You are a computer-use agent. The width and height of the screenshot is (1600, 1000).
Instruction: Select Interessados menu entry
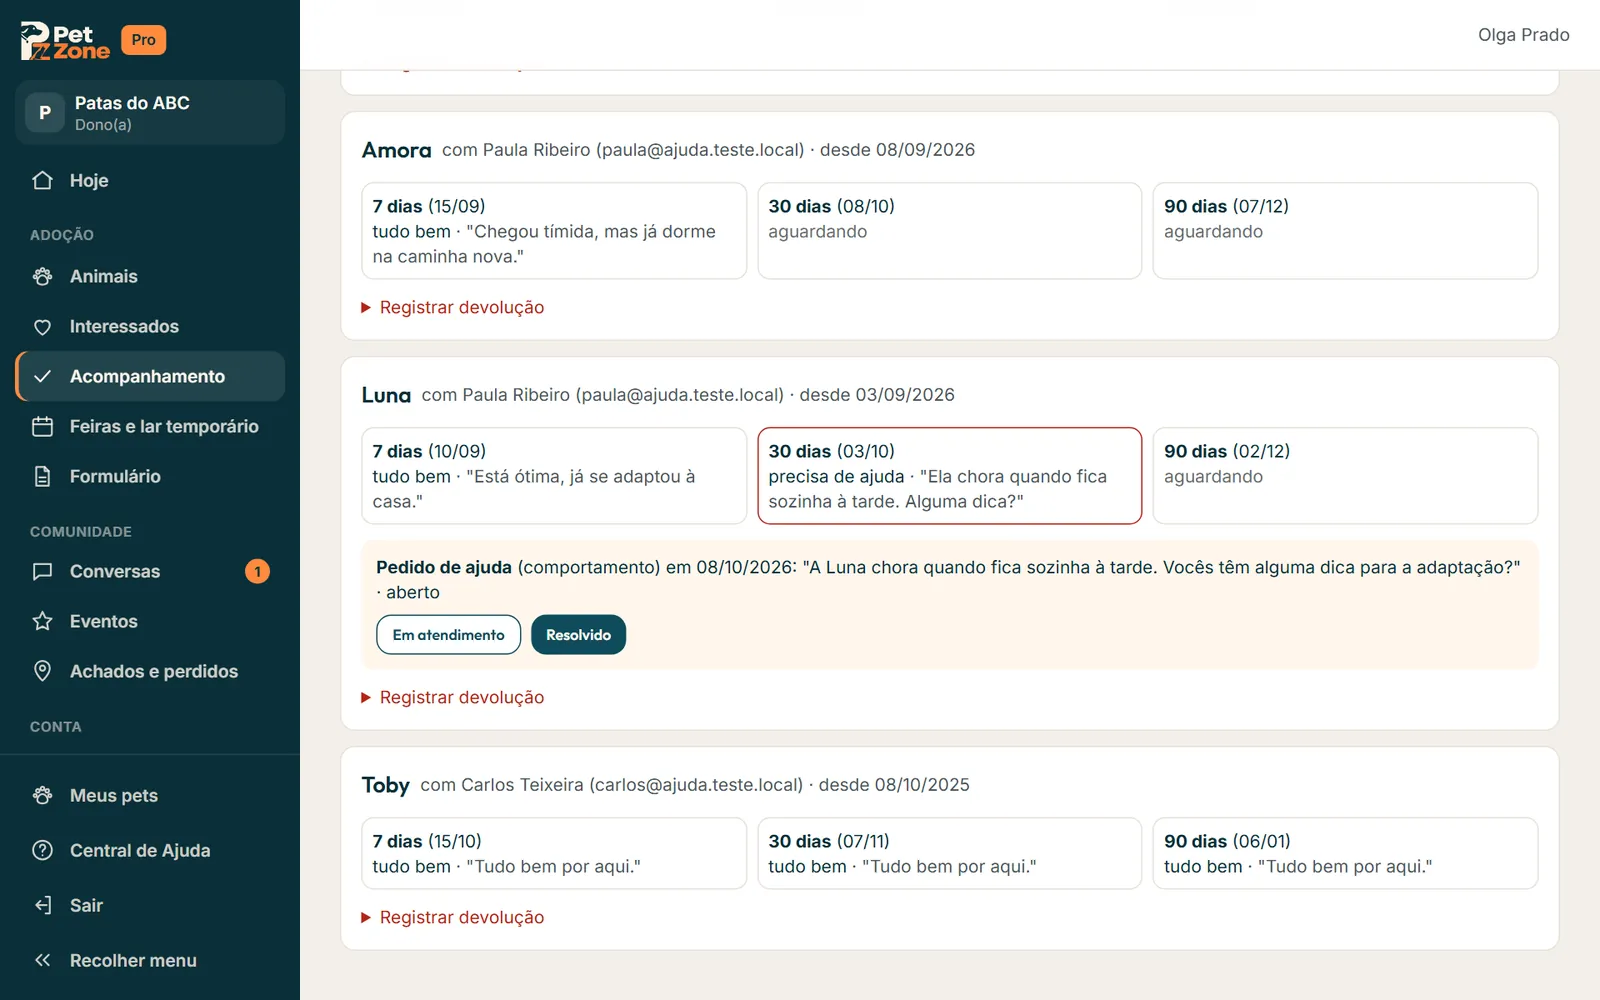pyautogui.click(x=150, y=327)
